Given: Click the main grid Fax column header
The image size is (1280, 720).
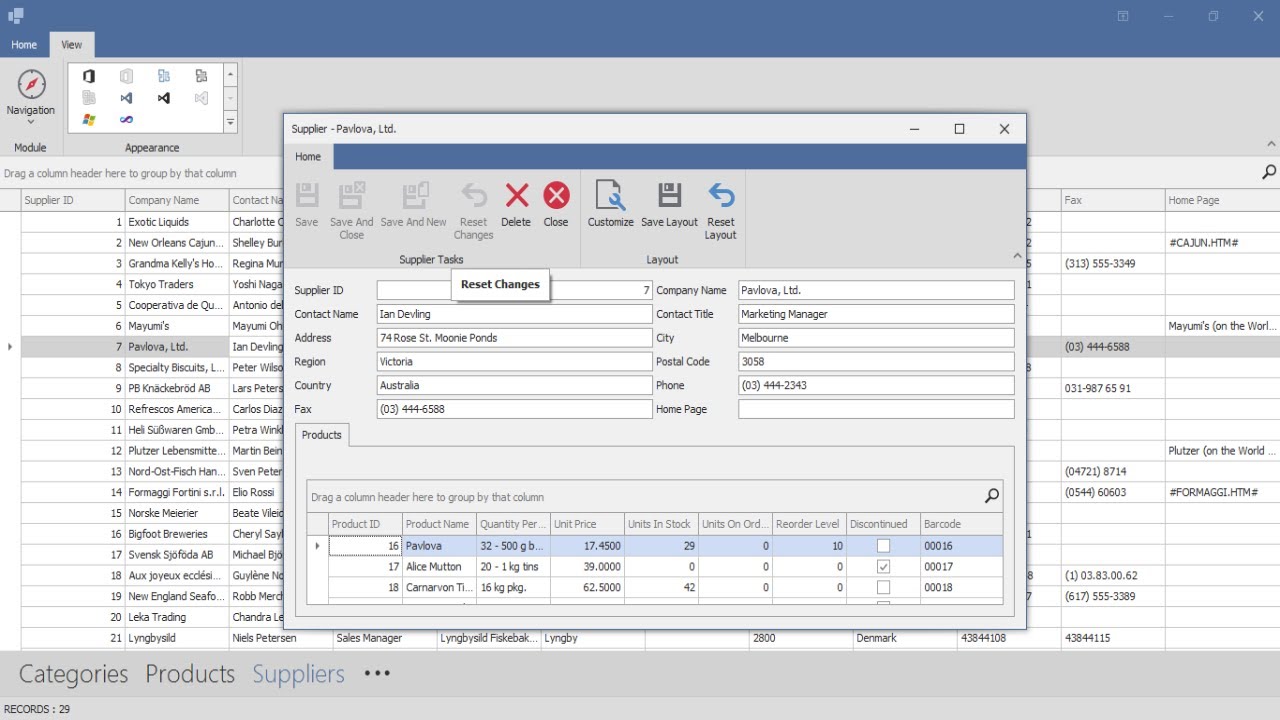Looking at the screenshot, I should click(x=1113, y=200).
